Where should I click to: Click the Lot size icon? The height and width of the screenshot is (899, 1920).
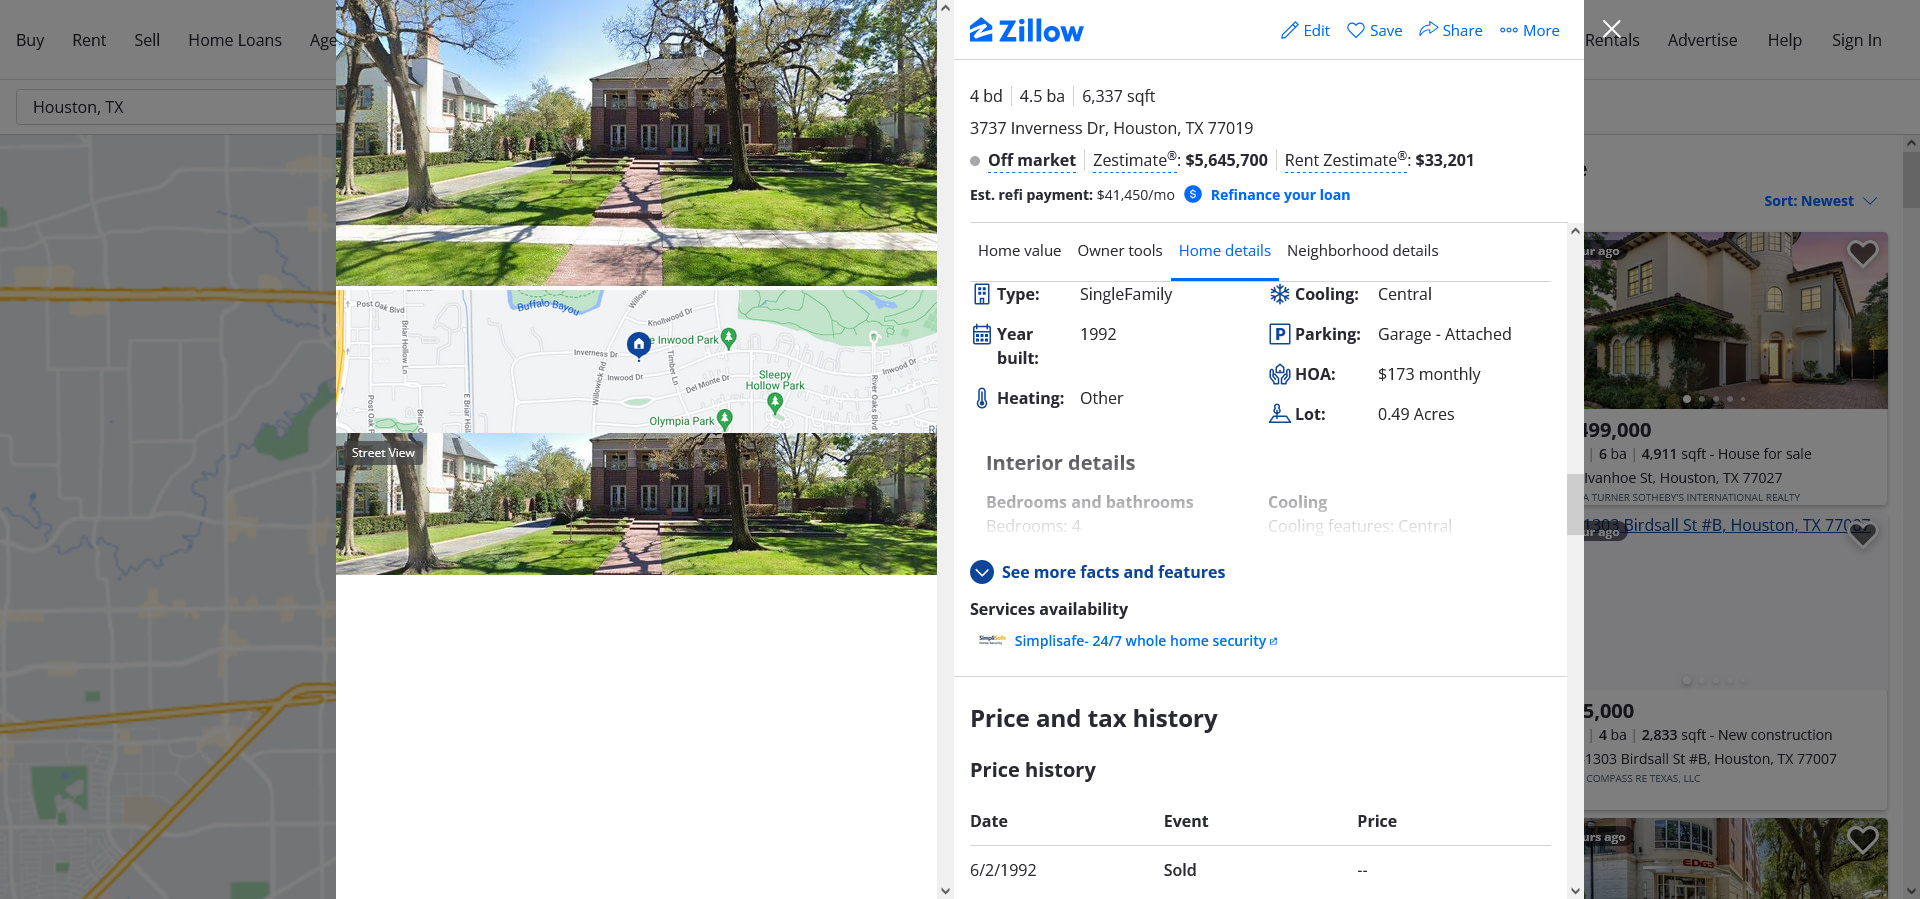click(1280, 414)
